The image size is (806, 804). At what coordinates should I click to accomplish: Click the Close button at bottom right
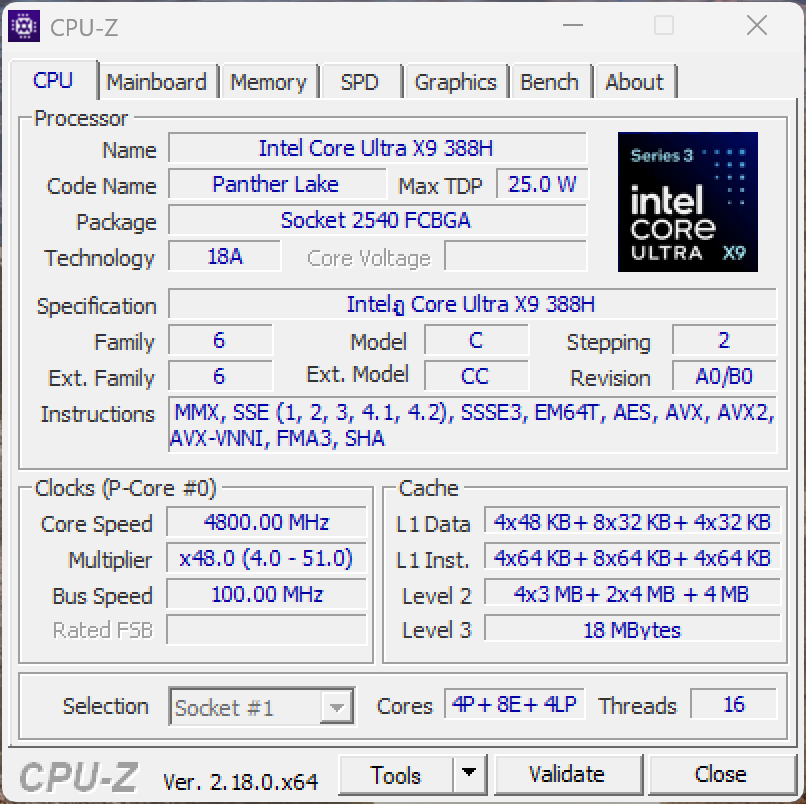coord(720,775)
